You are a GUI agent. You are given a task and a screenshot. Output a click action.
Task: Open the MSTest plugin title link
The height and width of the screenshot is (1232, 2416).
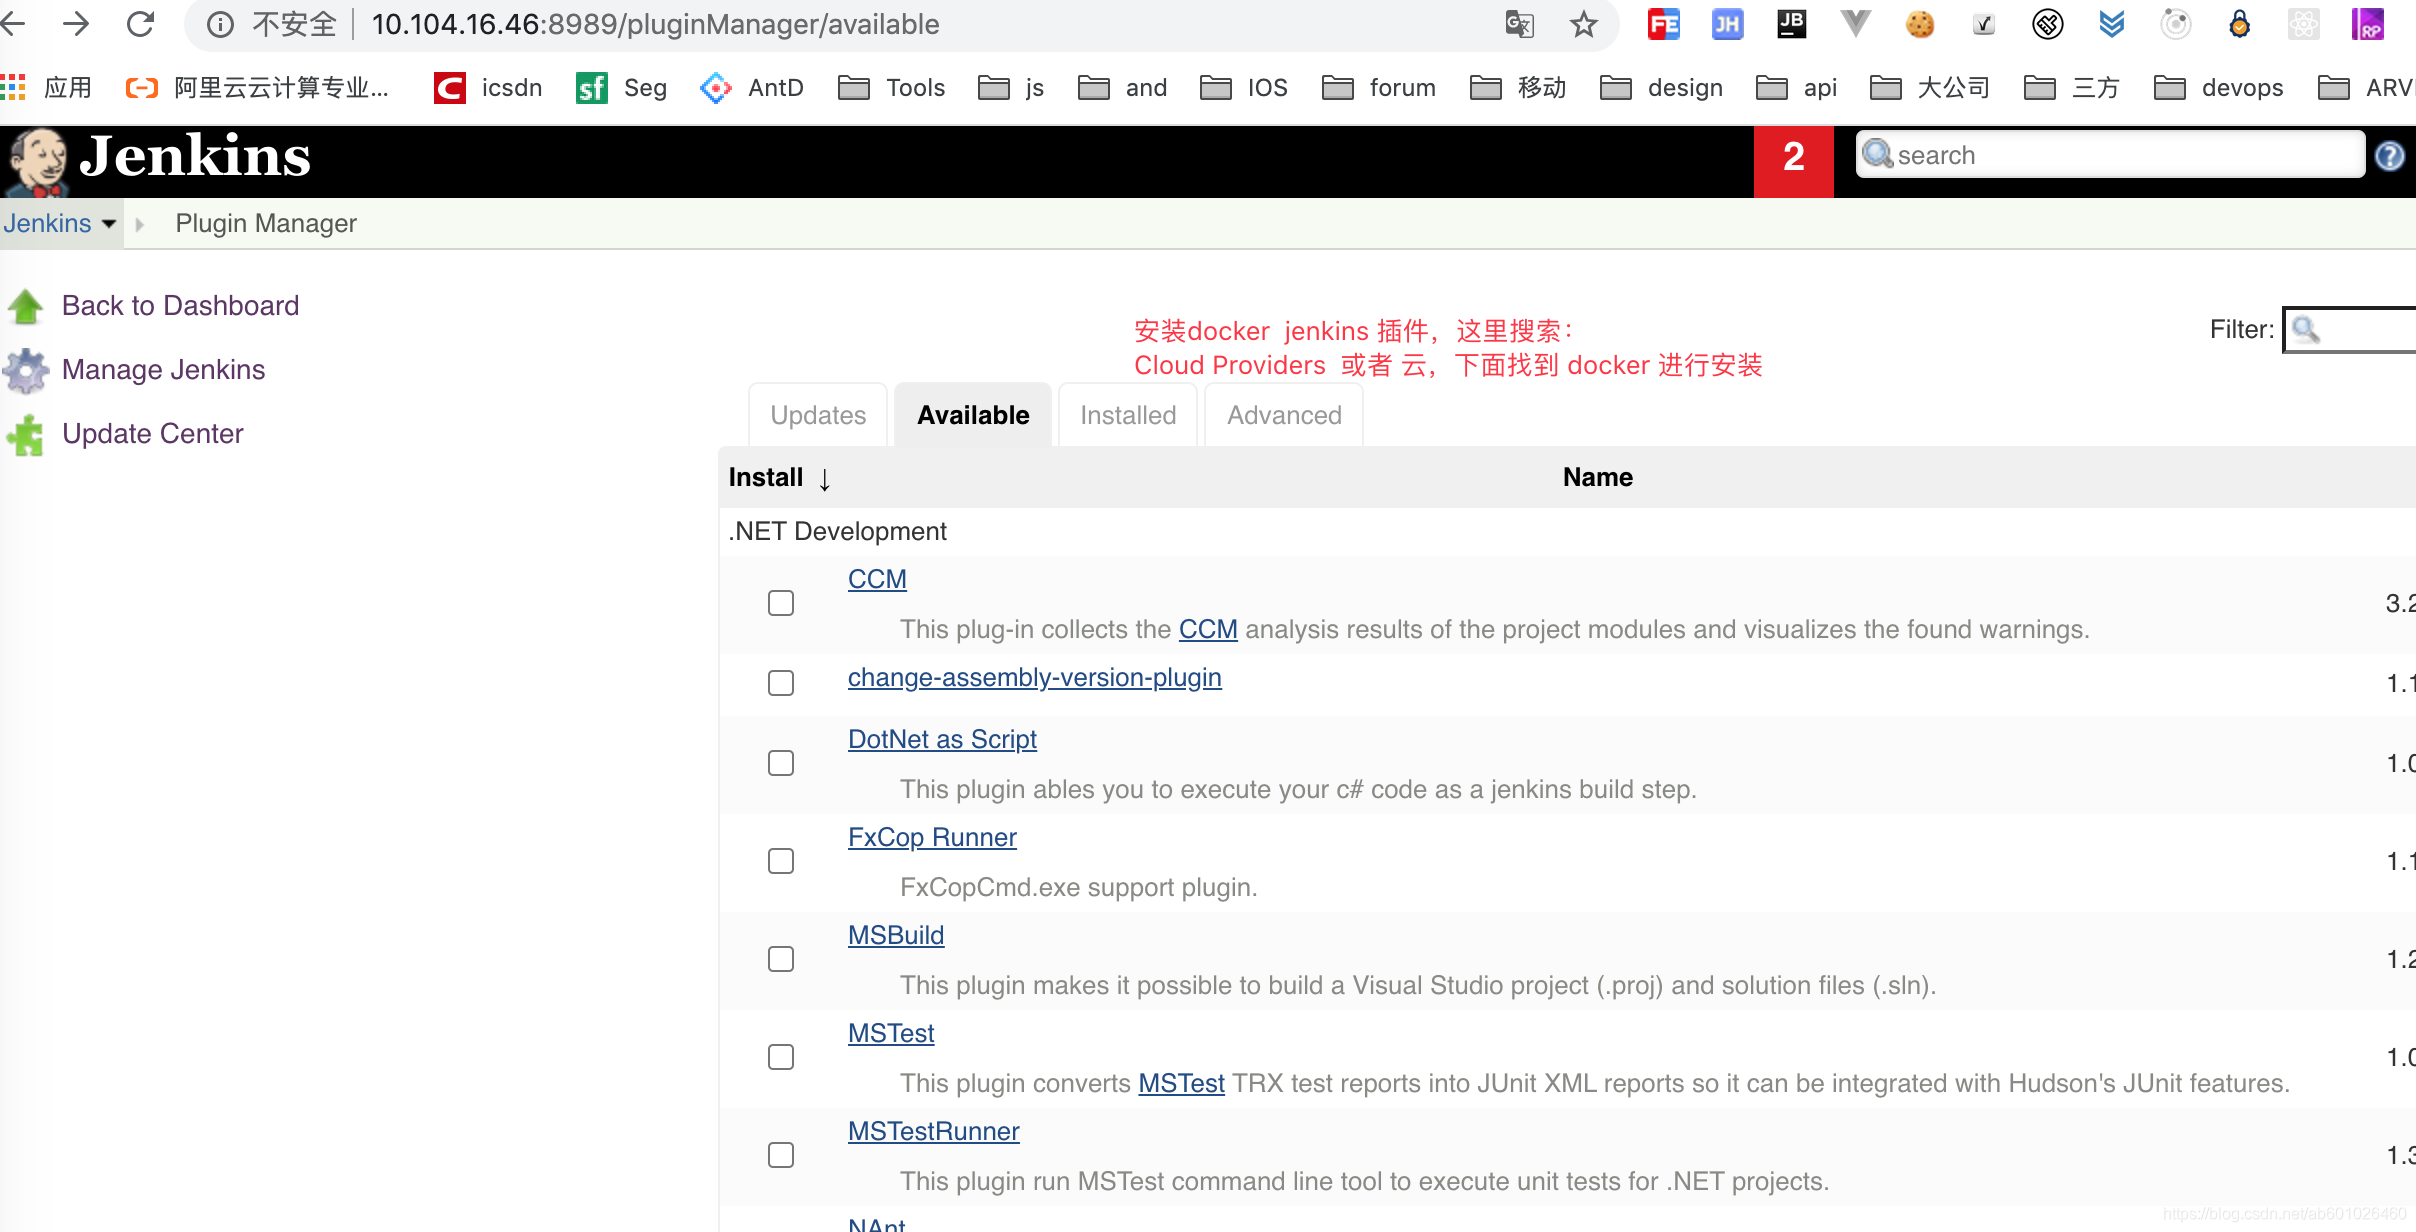coord(891,1034)
